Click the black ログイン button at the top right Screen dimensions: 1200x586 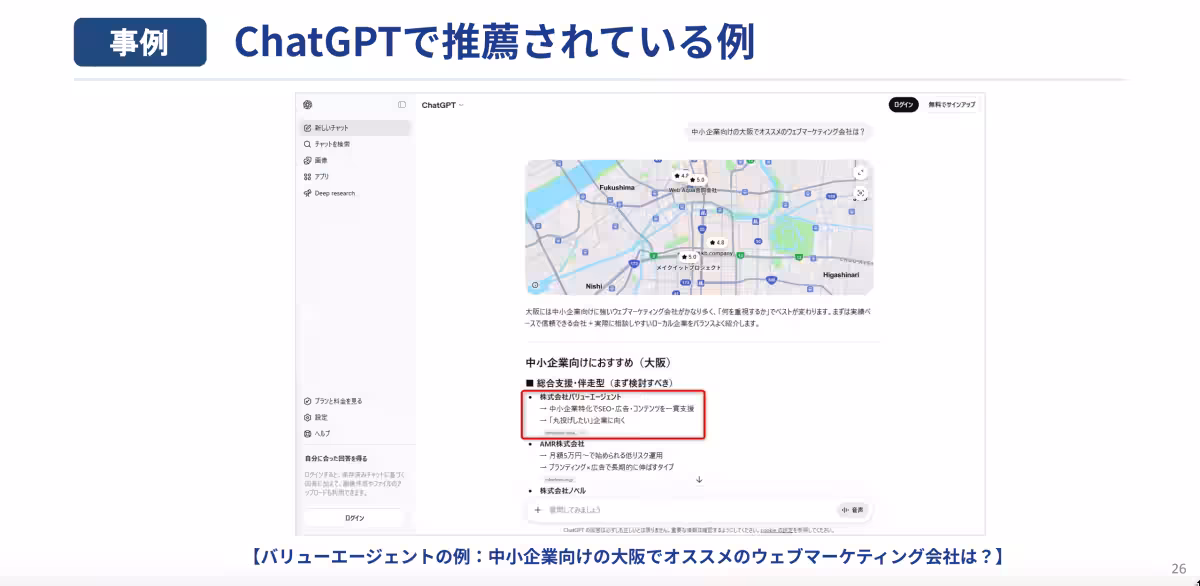point(904,104)
